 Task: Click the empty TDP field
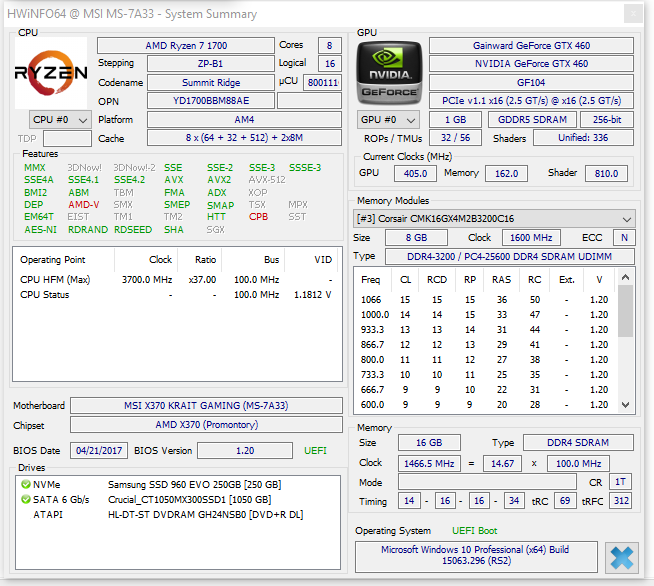(x=68, y=138)
